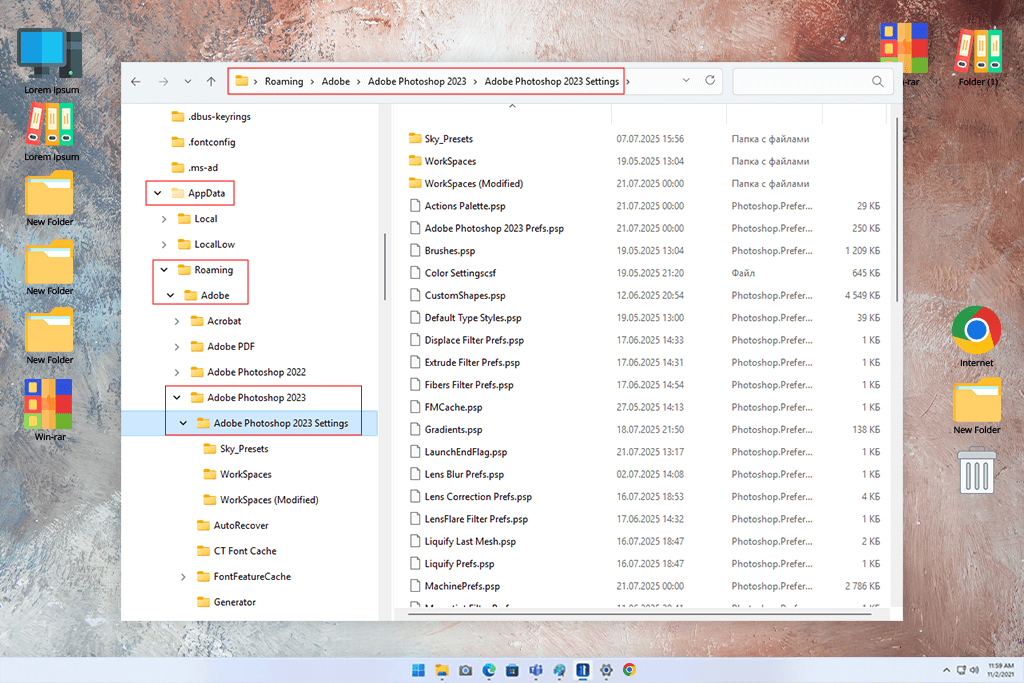Show hidden system tray icons chevron
Screen dimensions: 1024x683
click(x=946, y=670)
